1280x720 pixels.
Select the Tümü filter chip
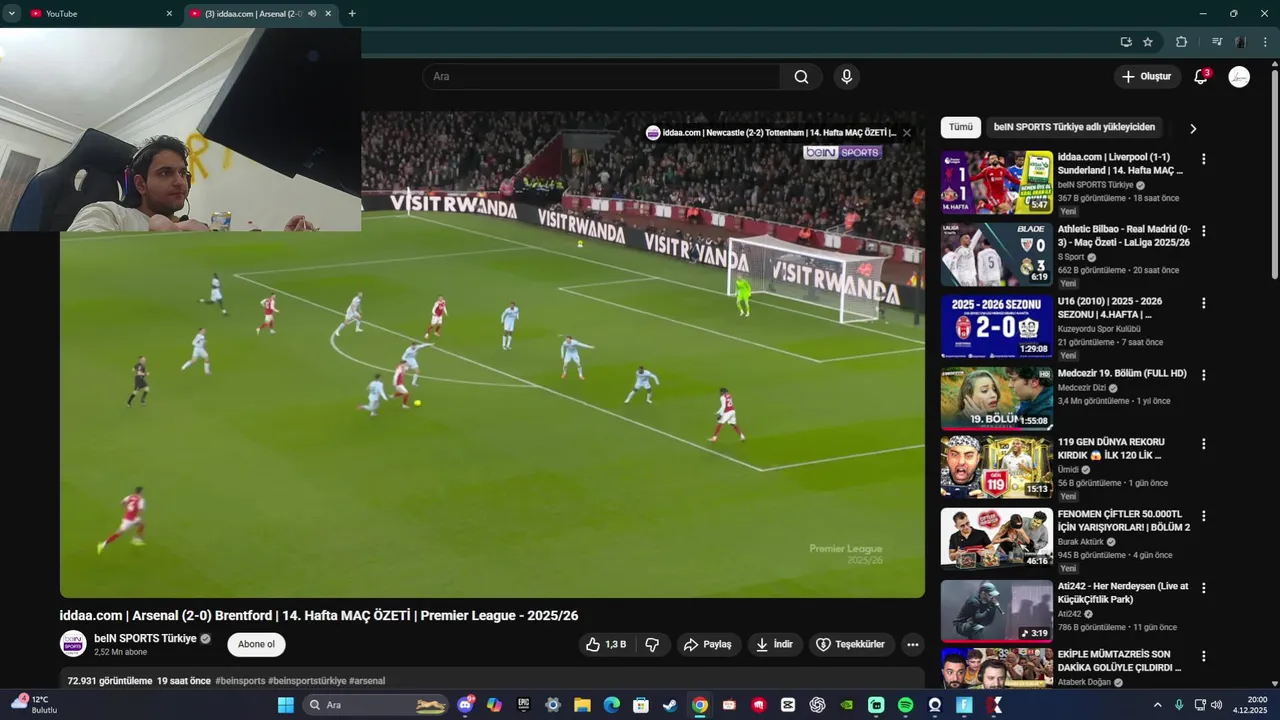coord(961,127)
